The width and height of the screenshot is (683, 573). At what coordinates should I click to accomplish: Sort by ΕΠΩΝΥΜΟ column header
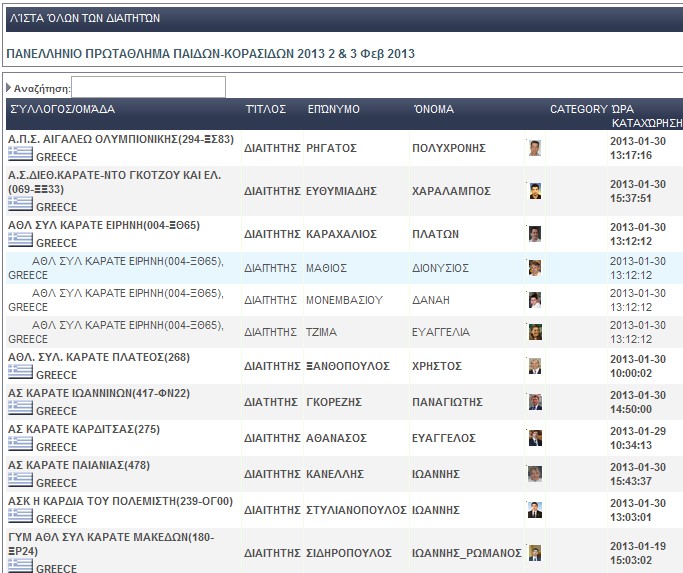click(x=333, y=109)
